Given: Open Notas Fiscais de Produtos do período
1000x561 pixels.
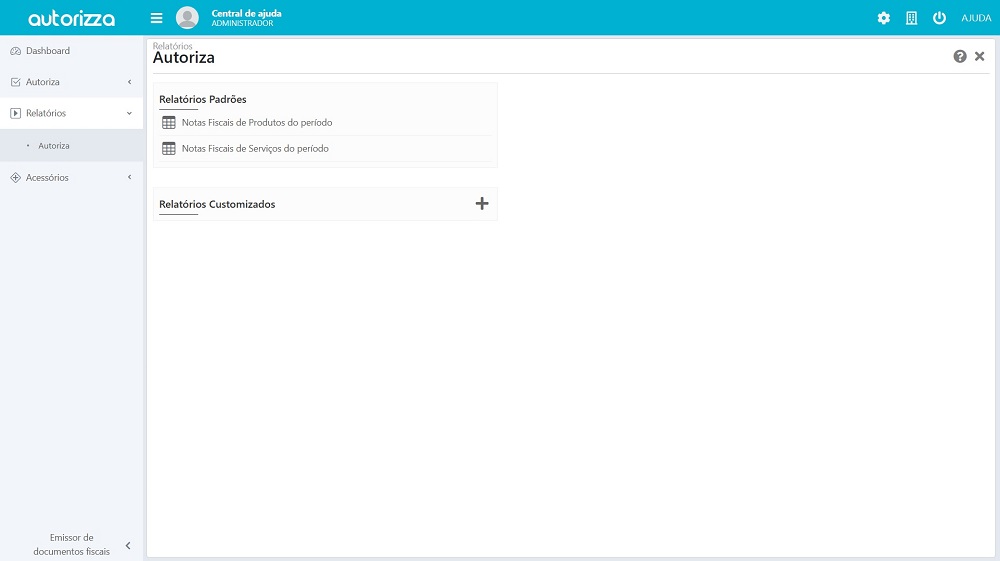Looking at the screenshot, I should (x=257, y=123).
